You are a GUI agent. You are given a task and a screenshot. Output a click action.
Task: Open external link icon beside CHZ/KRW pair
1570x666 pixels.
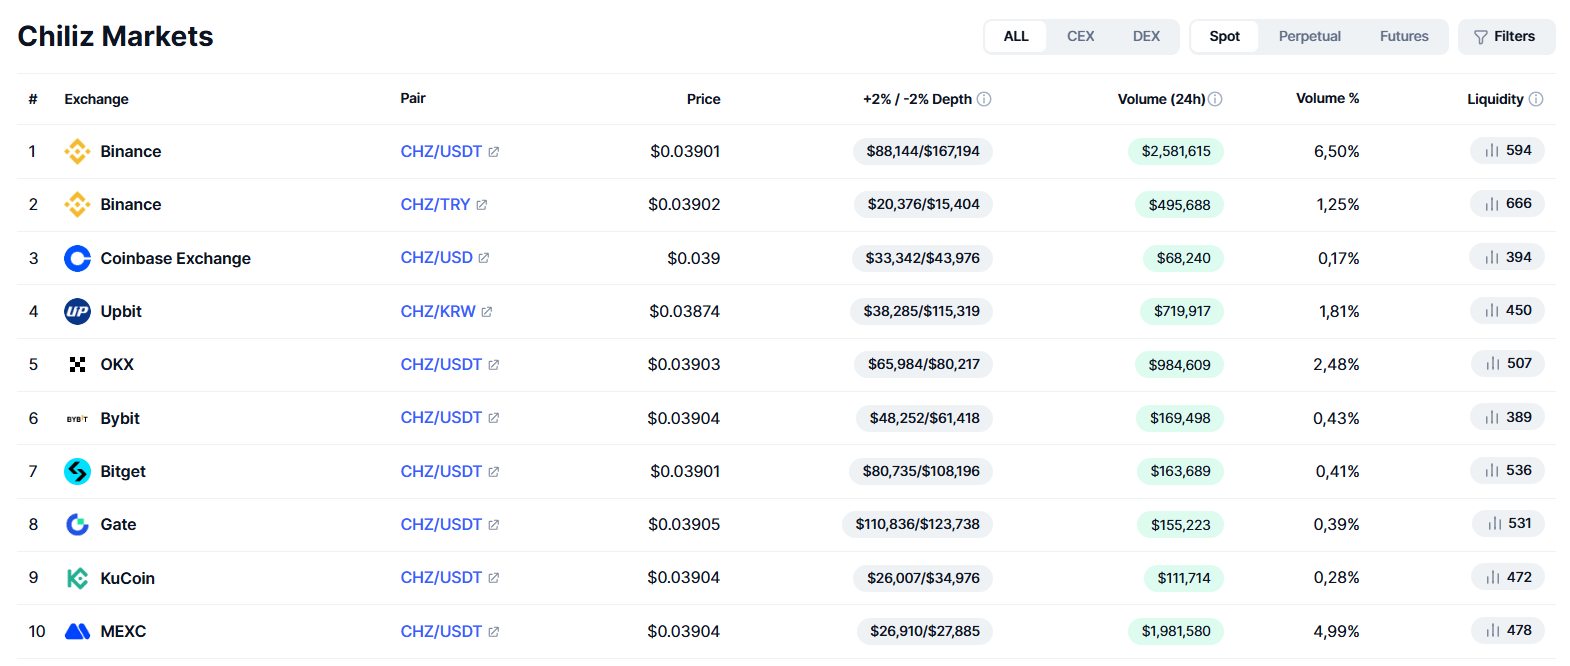pyautogui.click(x=487, y=312)
